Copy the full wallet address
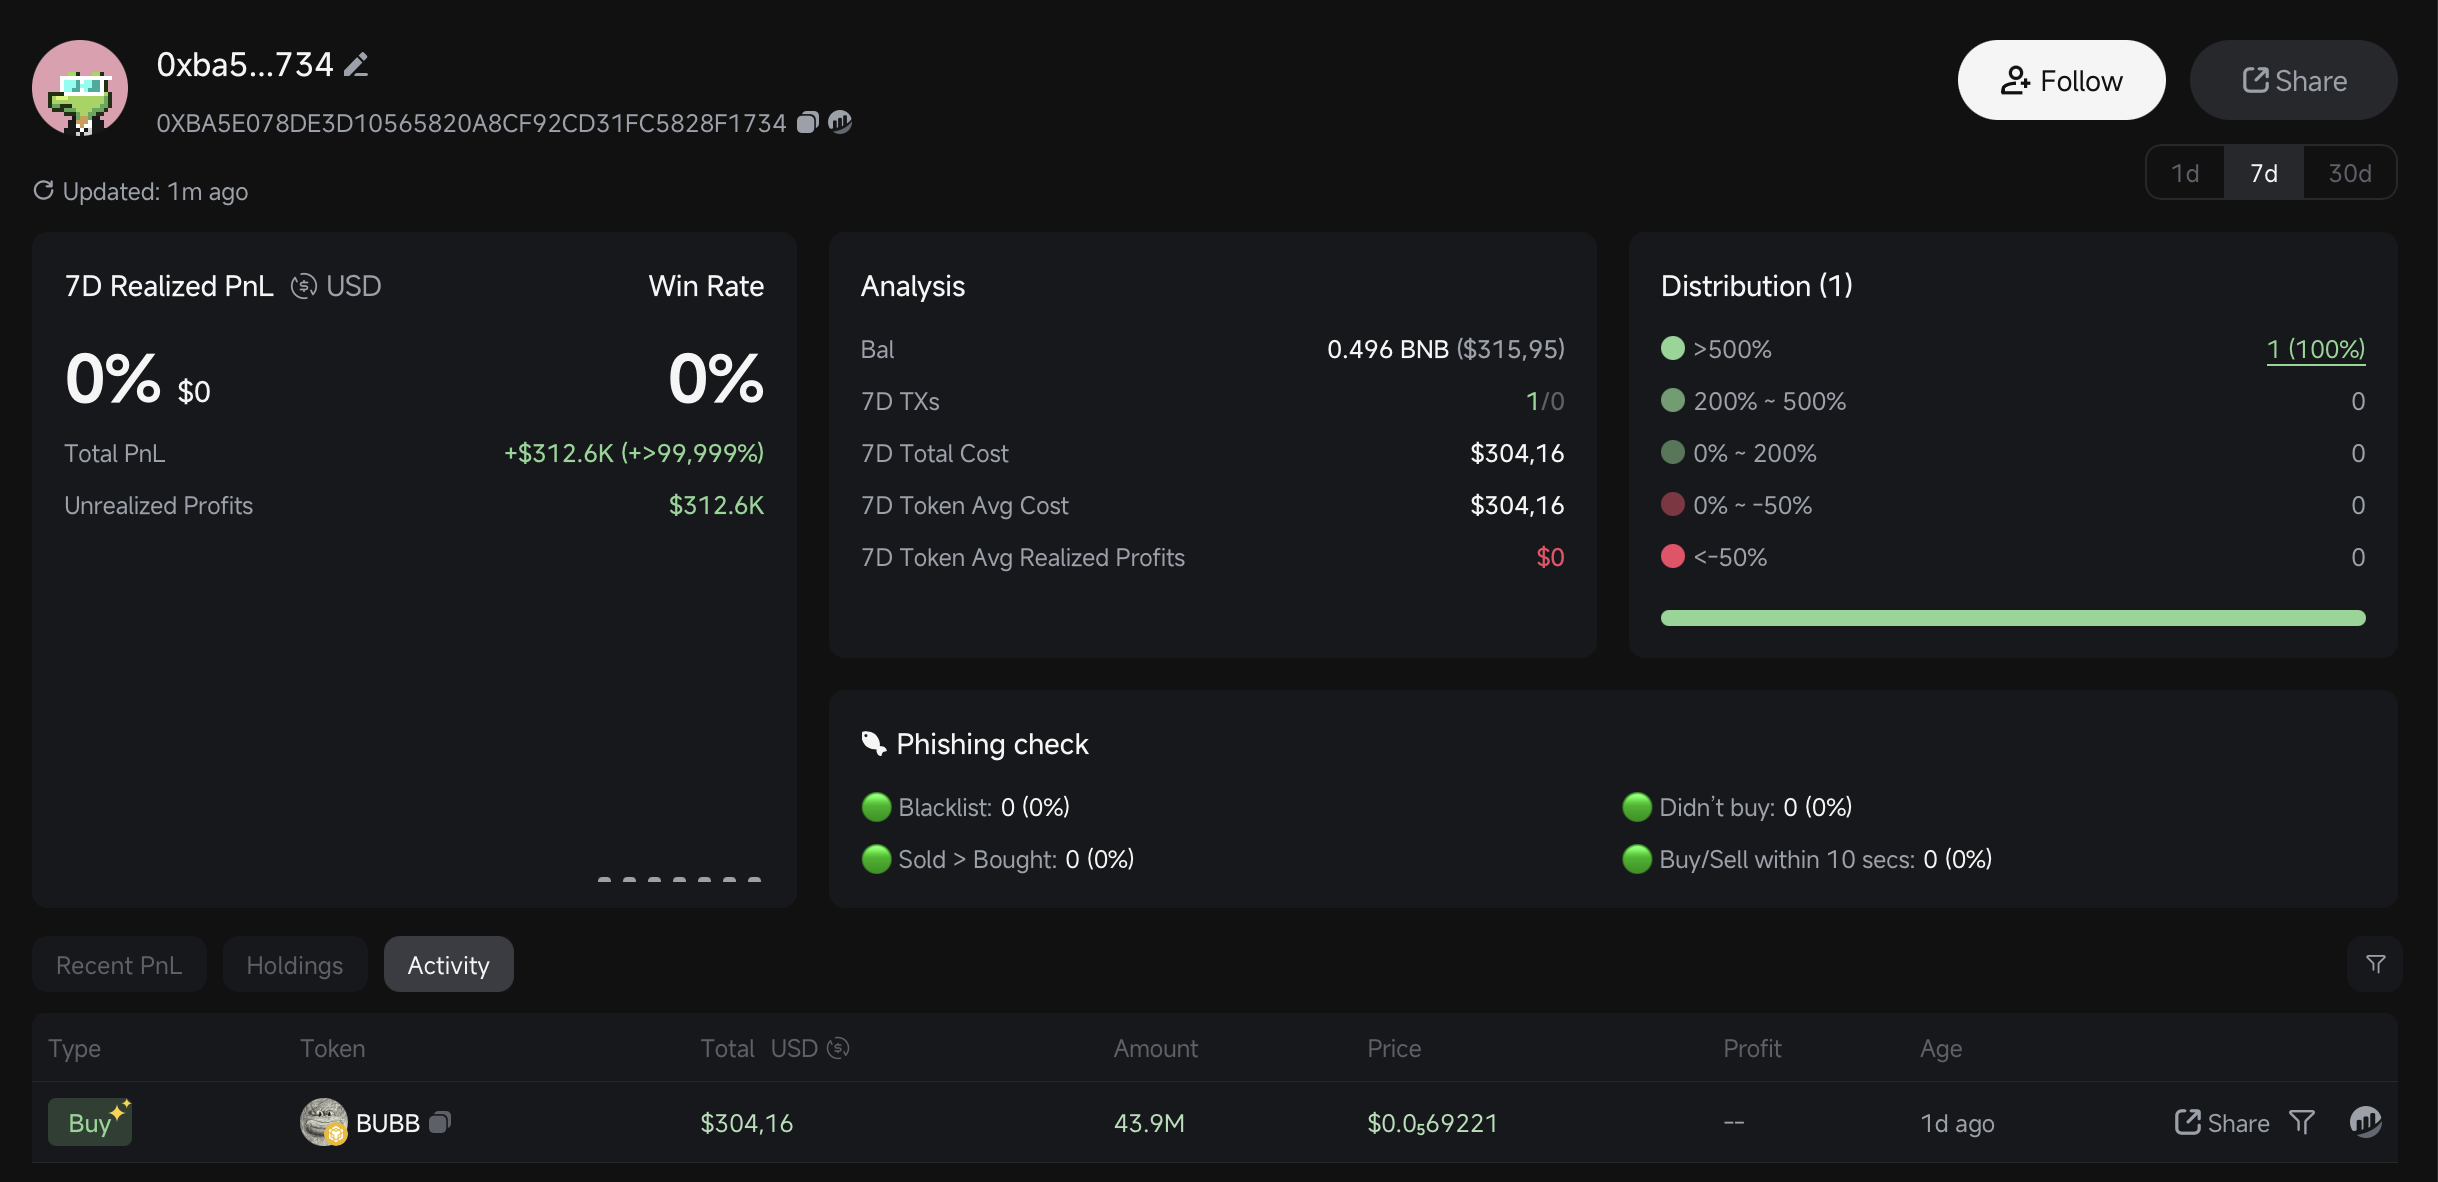 point(808,122)
